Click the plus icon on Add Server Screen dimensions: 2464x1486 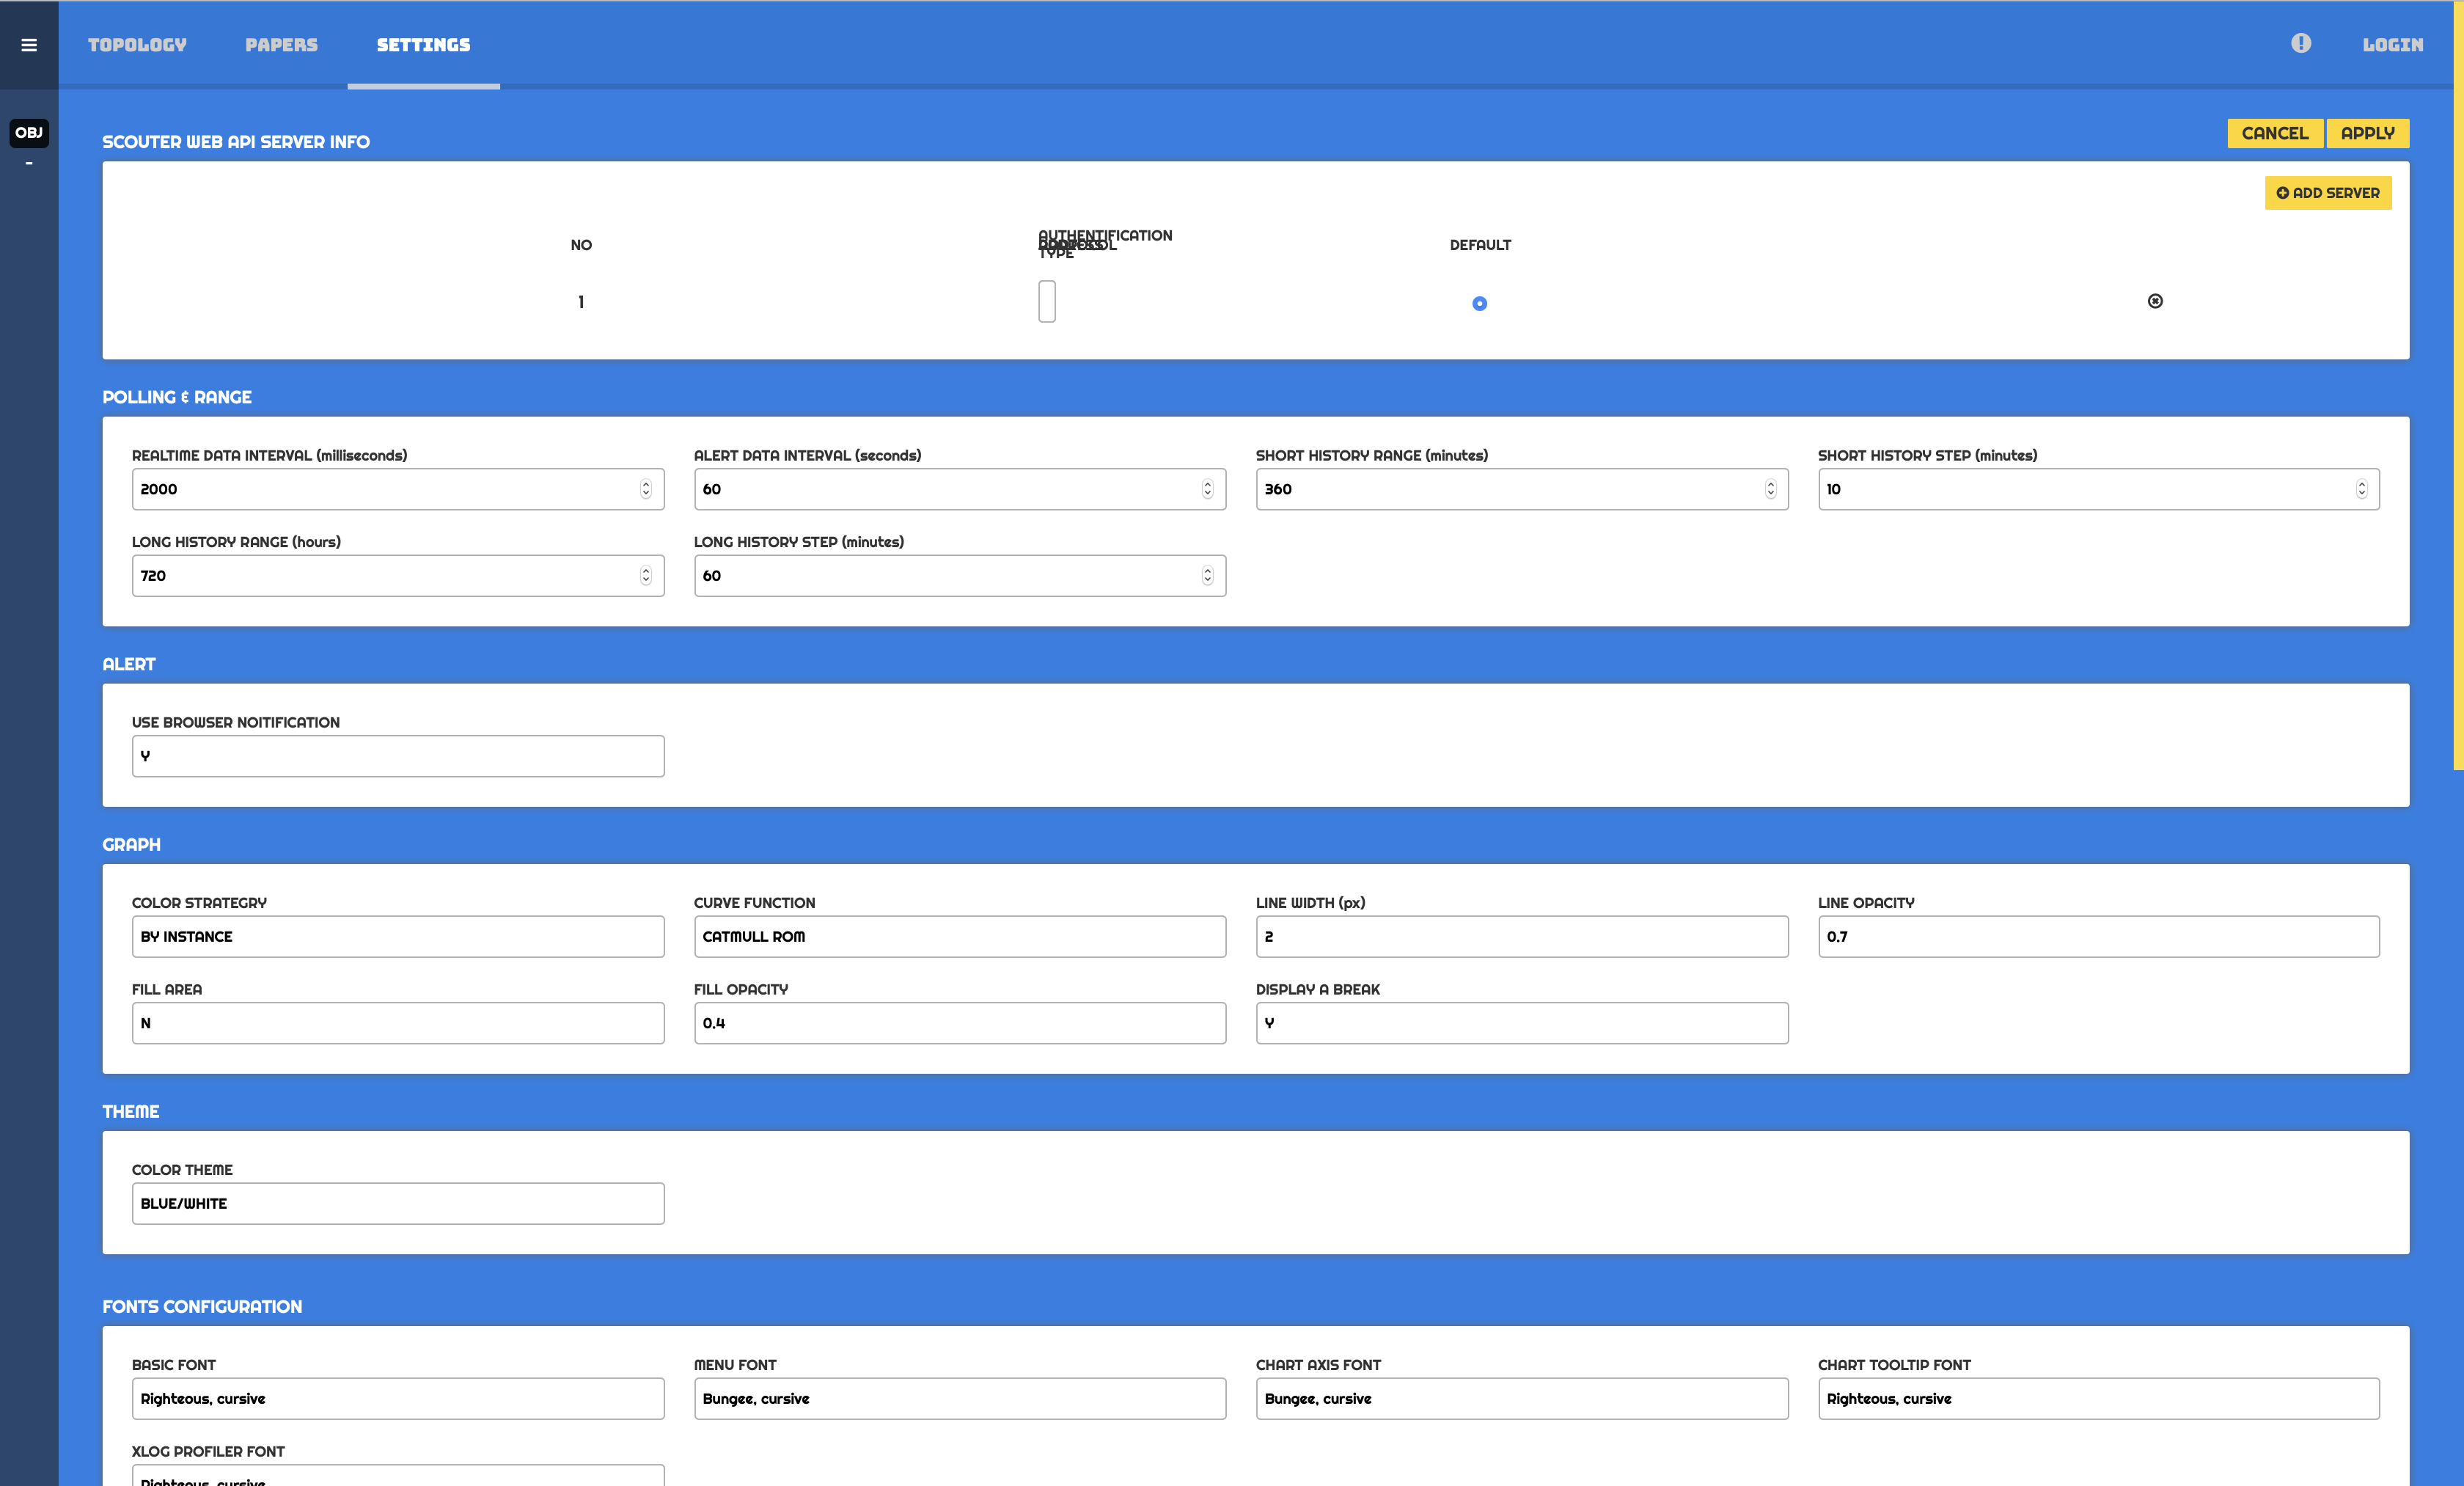2284,192
